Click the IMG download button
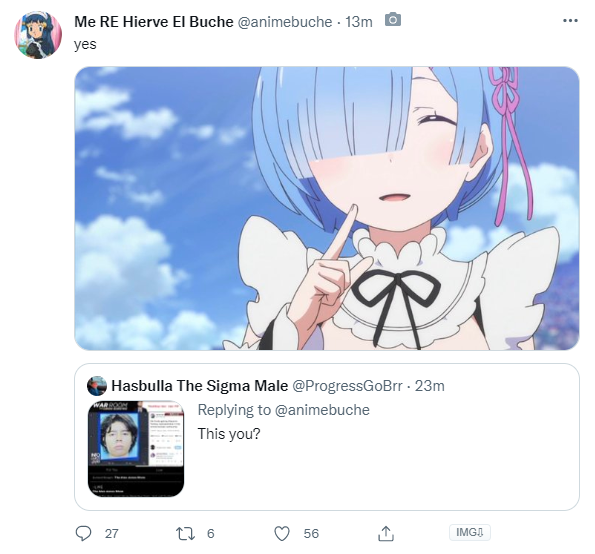 (469, 532)
